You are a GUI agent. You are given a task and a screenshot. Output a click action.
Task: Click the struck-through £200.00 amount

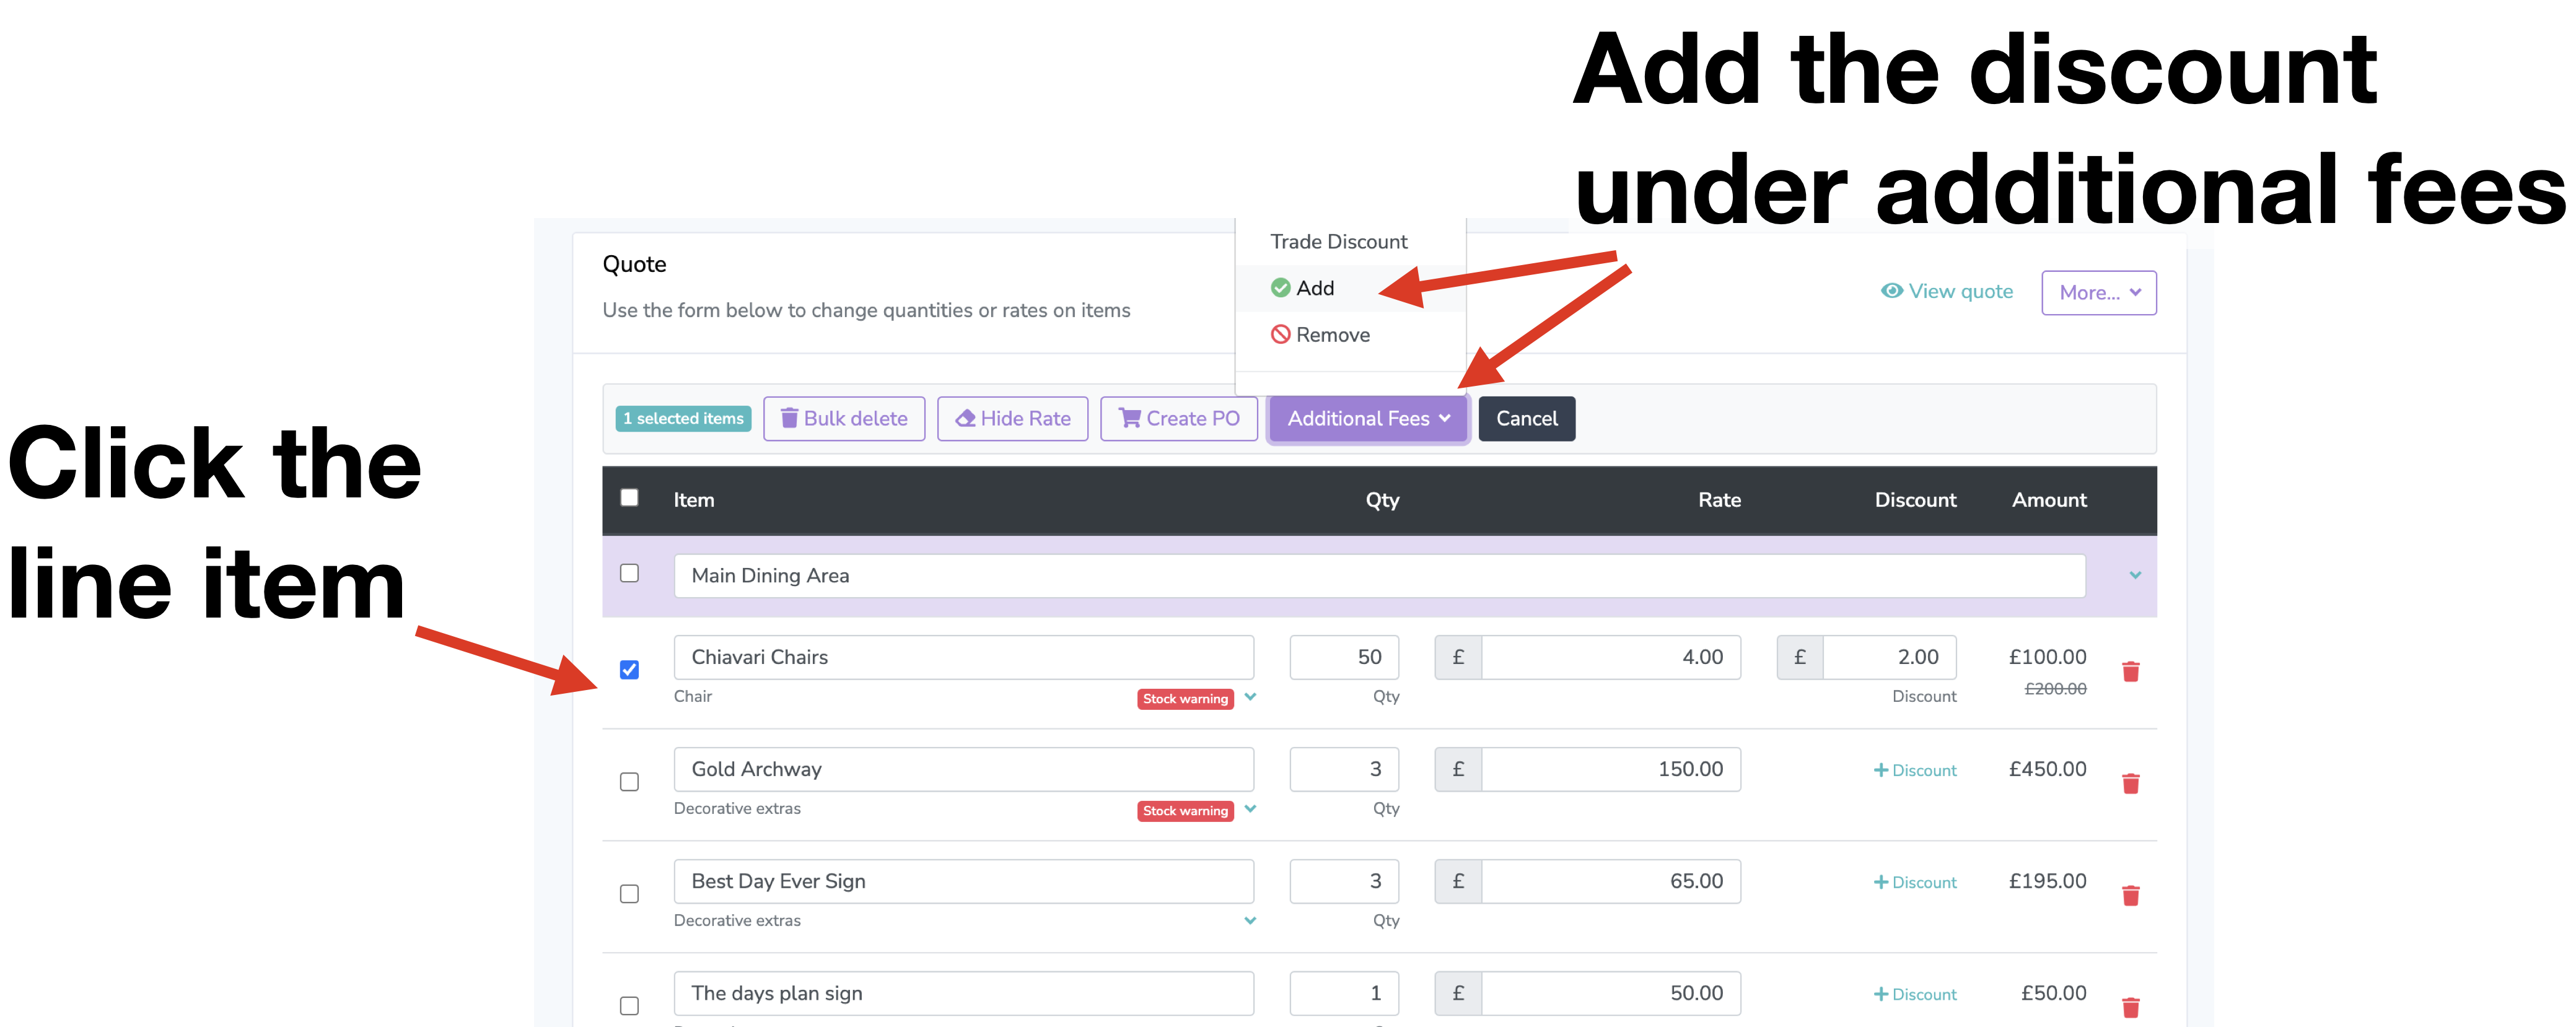tap(2055, 689)
